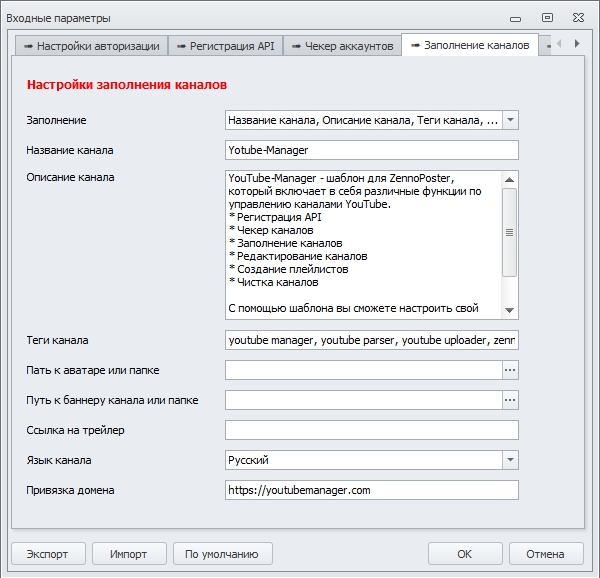Viewport: 600px width, 578px height.
Task: Click the description scrollbar thumb
Action: (509, 232)
